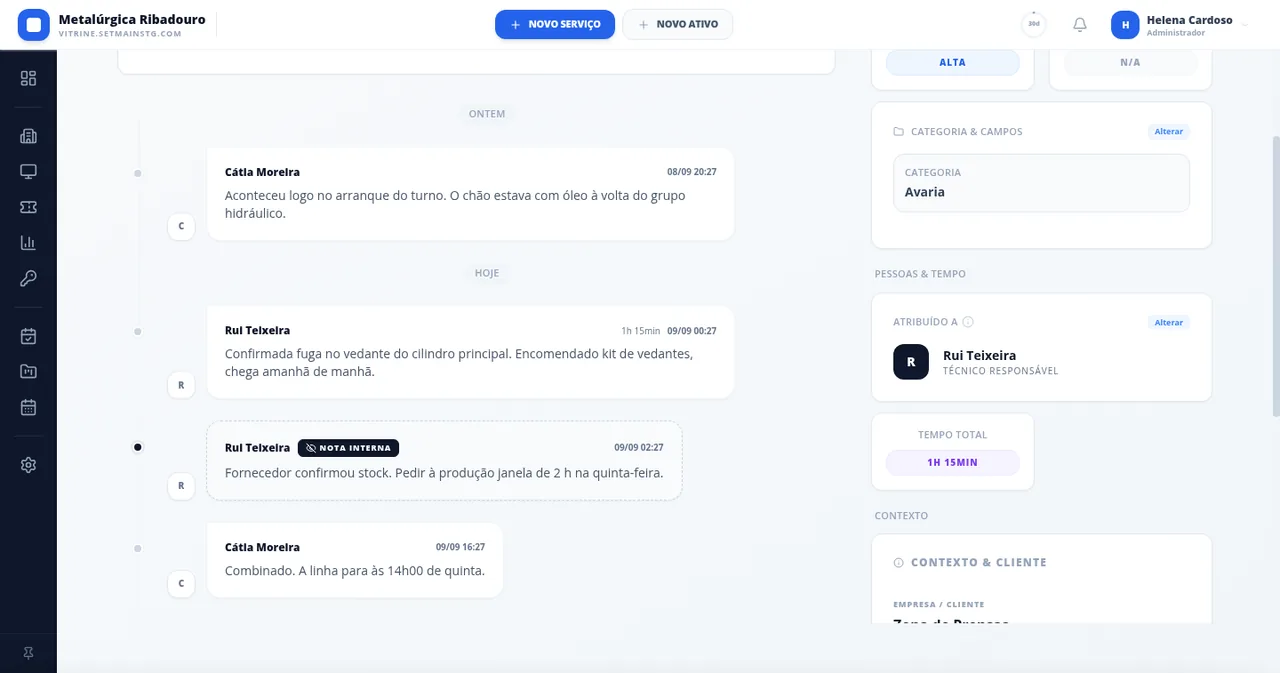Click the 1h 15min duration on Rui's message
Image resolution: width=1280 pixels, height=673 pixels.
pos(641,331)
